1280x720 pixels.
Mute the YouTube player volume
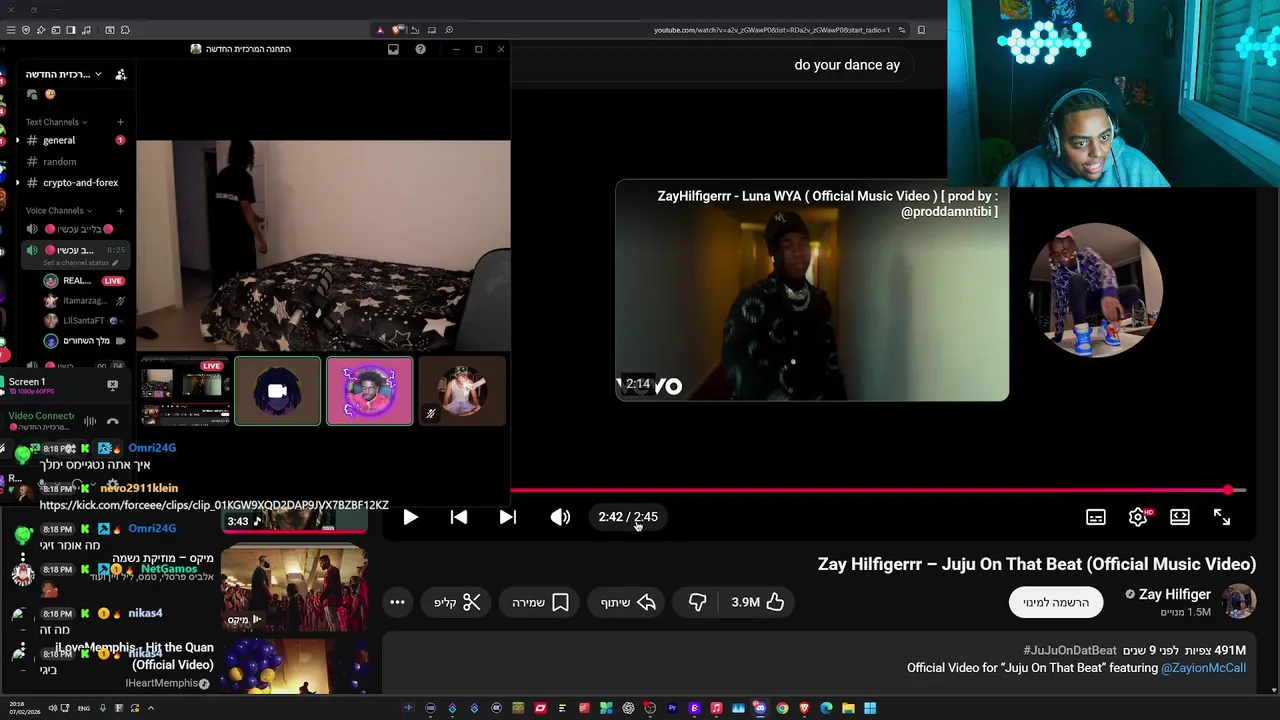(560, 517)
